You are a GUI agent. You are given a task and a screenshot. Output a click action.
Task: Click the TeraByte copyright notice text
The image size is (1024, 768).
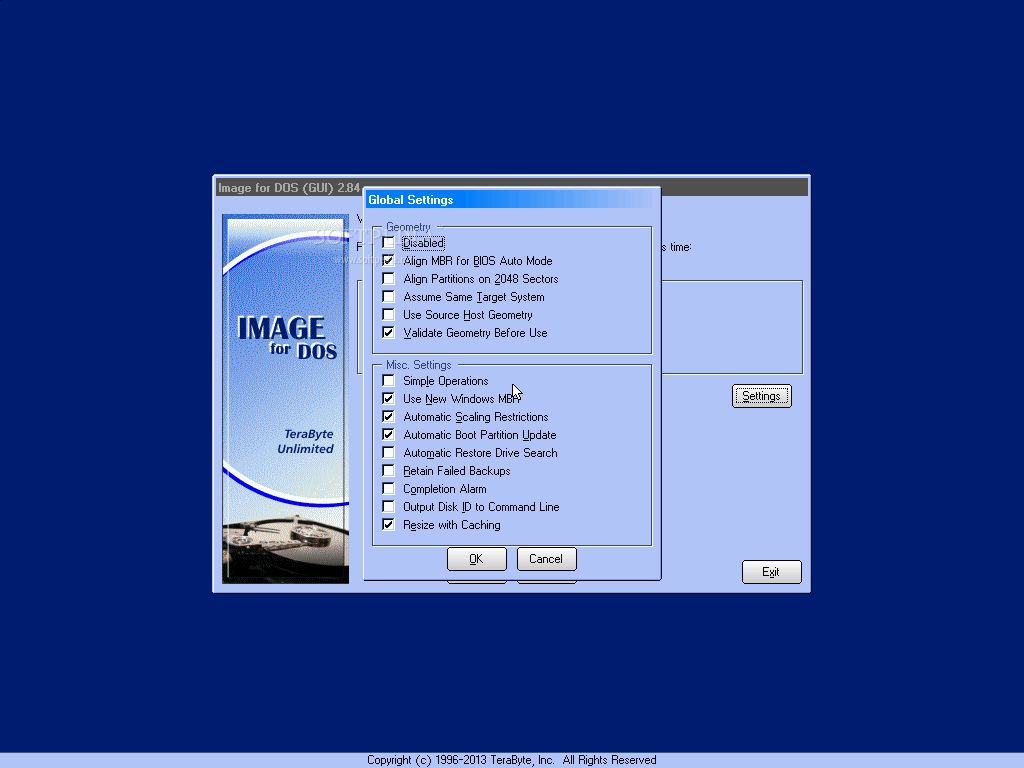point(511,760)
